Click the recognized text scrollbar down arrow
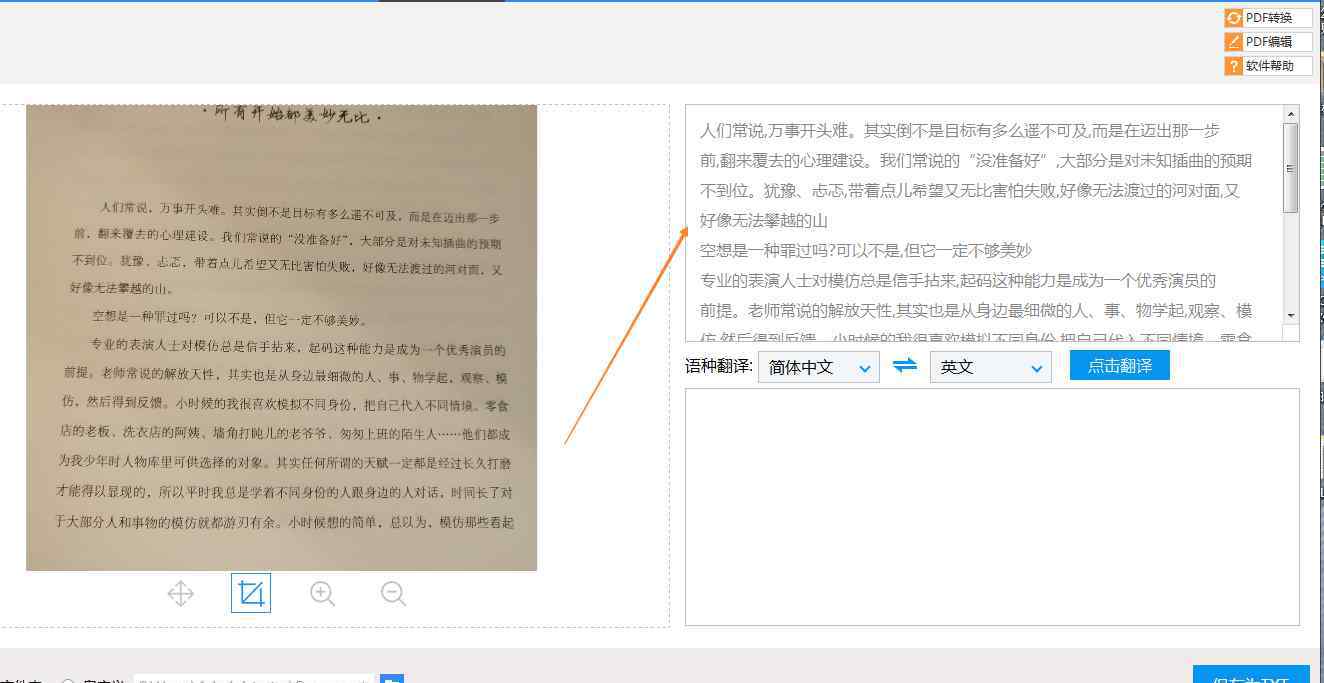 click(1291, 315)
